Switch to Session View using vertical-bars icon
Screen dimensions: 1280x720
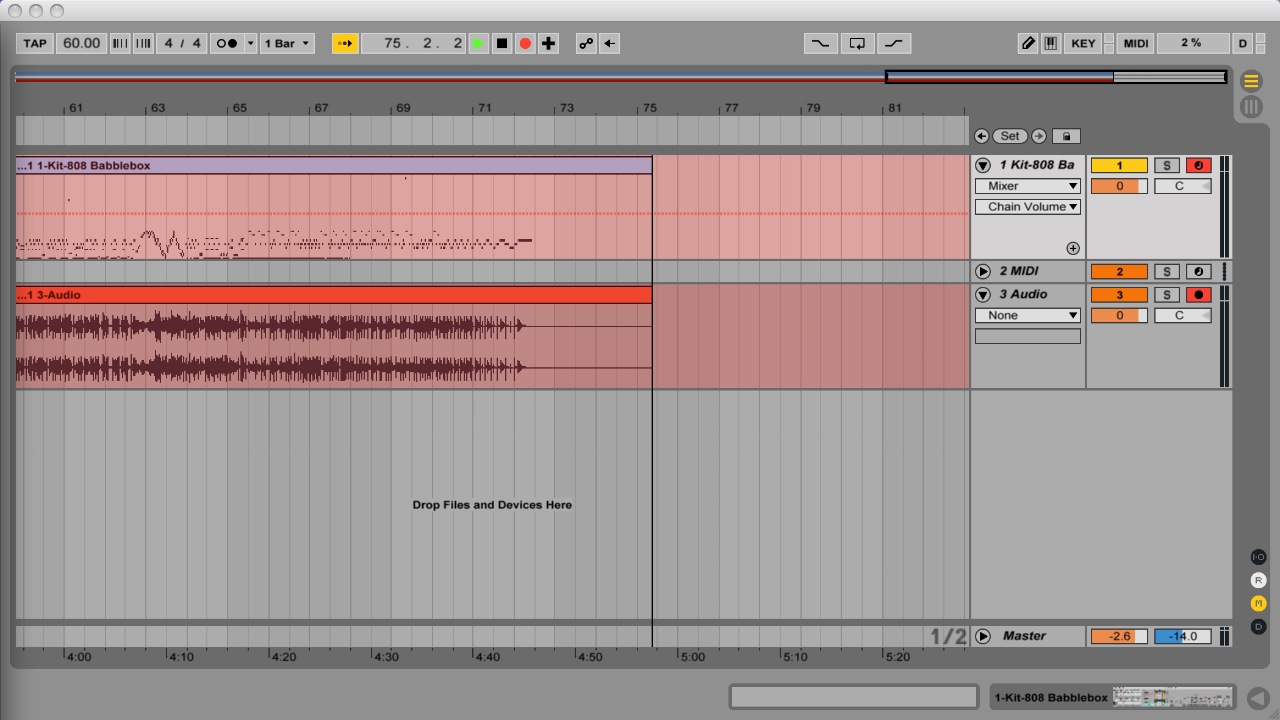click(x=1251, y=107)
